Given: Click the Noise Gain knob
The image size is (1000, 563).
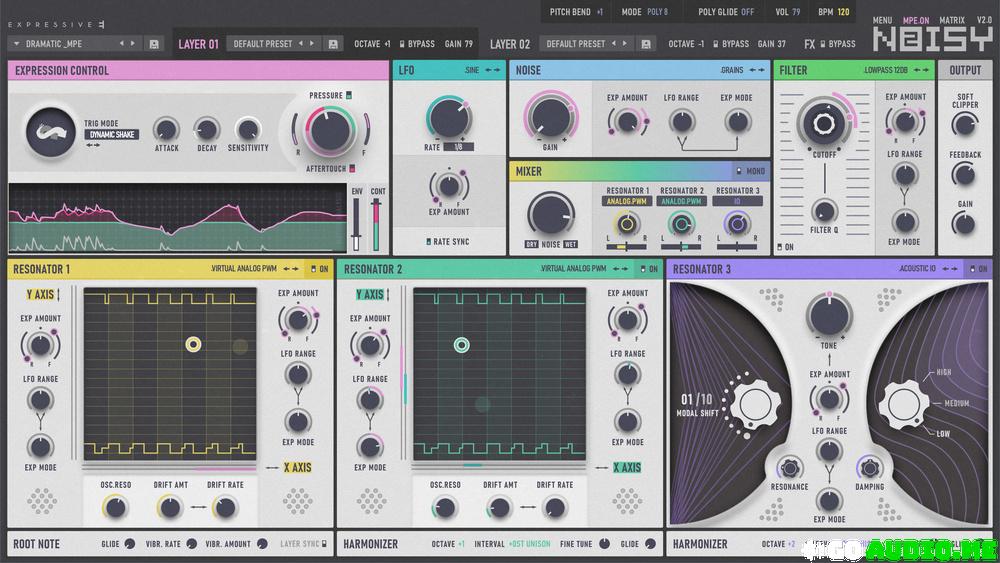Looking at the screenshot, I should pos(550,117).
